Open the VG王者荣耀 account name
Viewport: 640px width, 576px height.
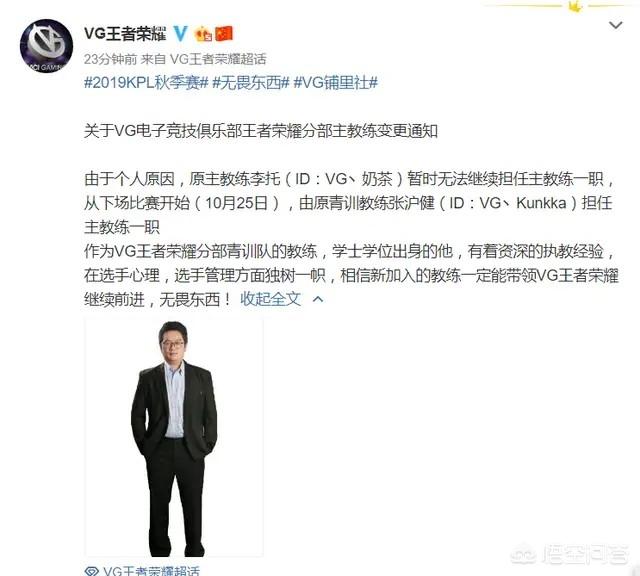click(x=125, y=33)
